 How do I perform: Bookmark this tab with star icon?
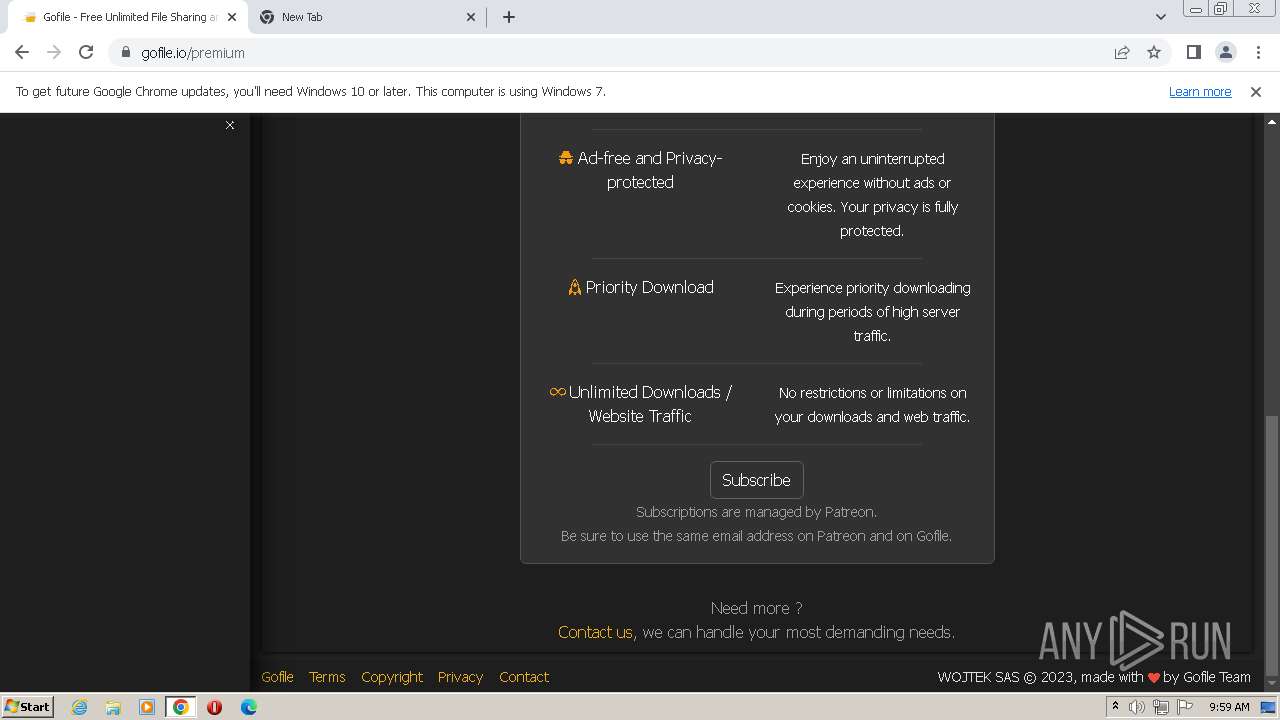[x=1154, y=53]
